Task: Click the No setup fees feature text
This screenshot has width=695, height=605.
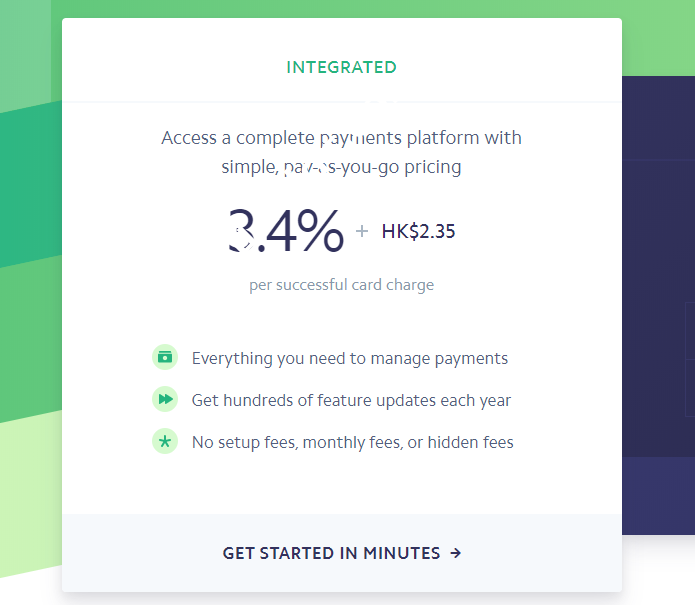Action: [x=352, y=442]
